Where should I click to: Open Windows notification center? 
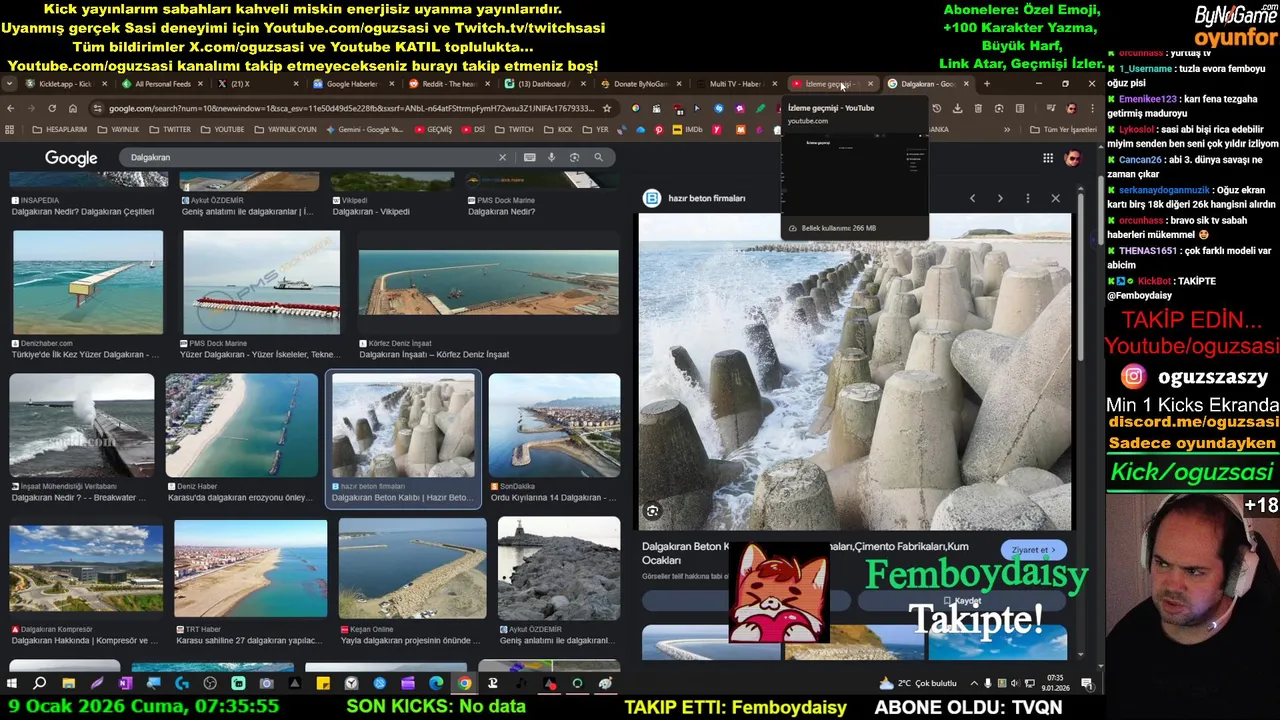1087,683
